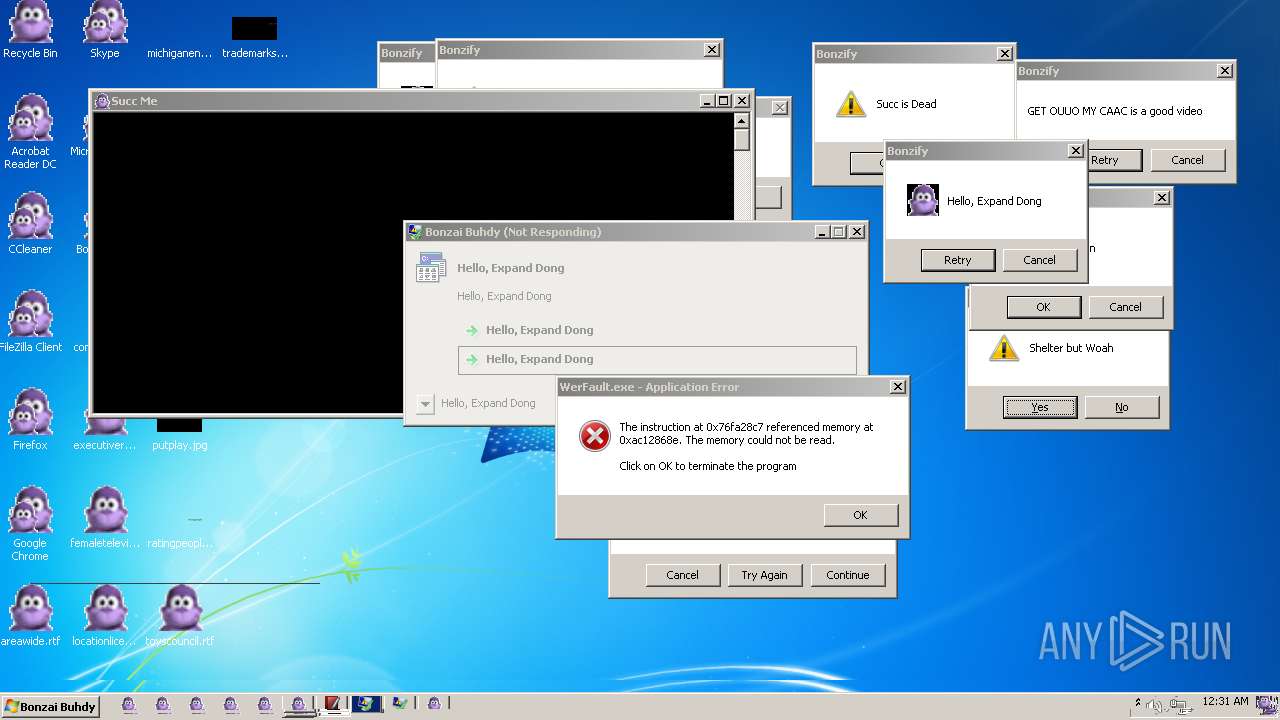Open the Bonzai Buhdy start button
1280x720 pixels.
[x=50, y=706]
